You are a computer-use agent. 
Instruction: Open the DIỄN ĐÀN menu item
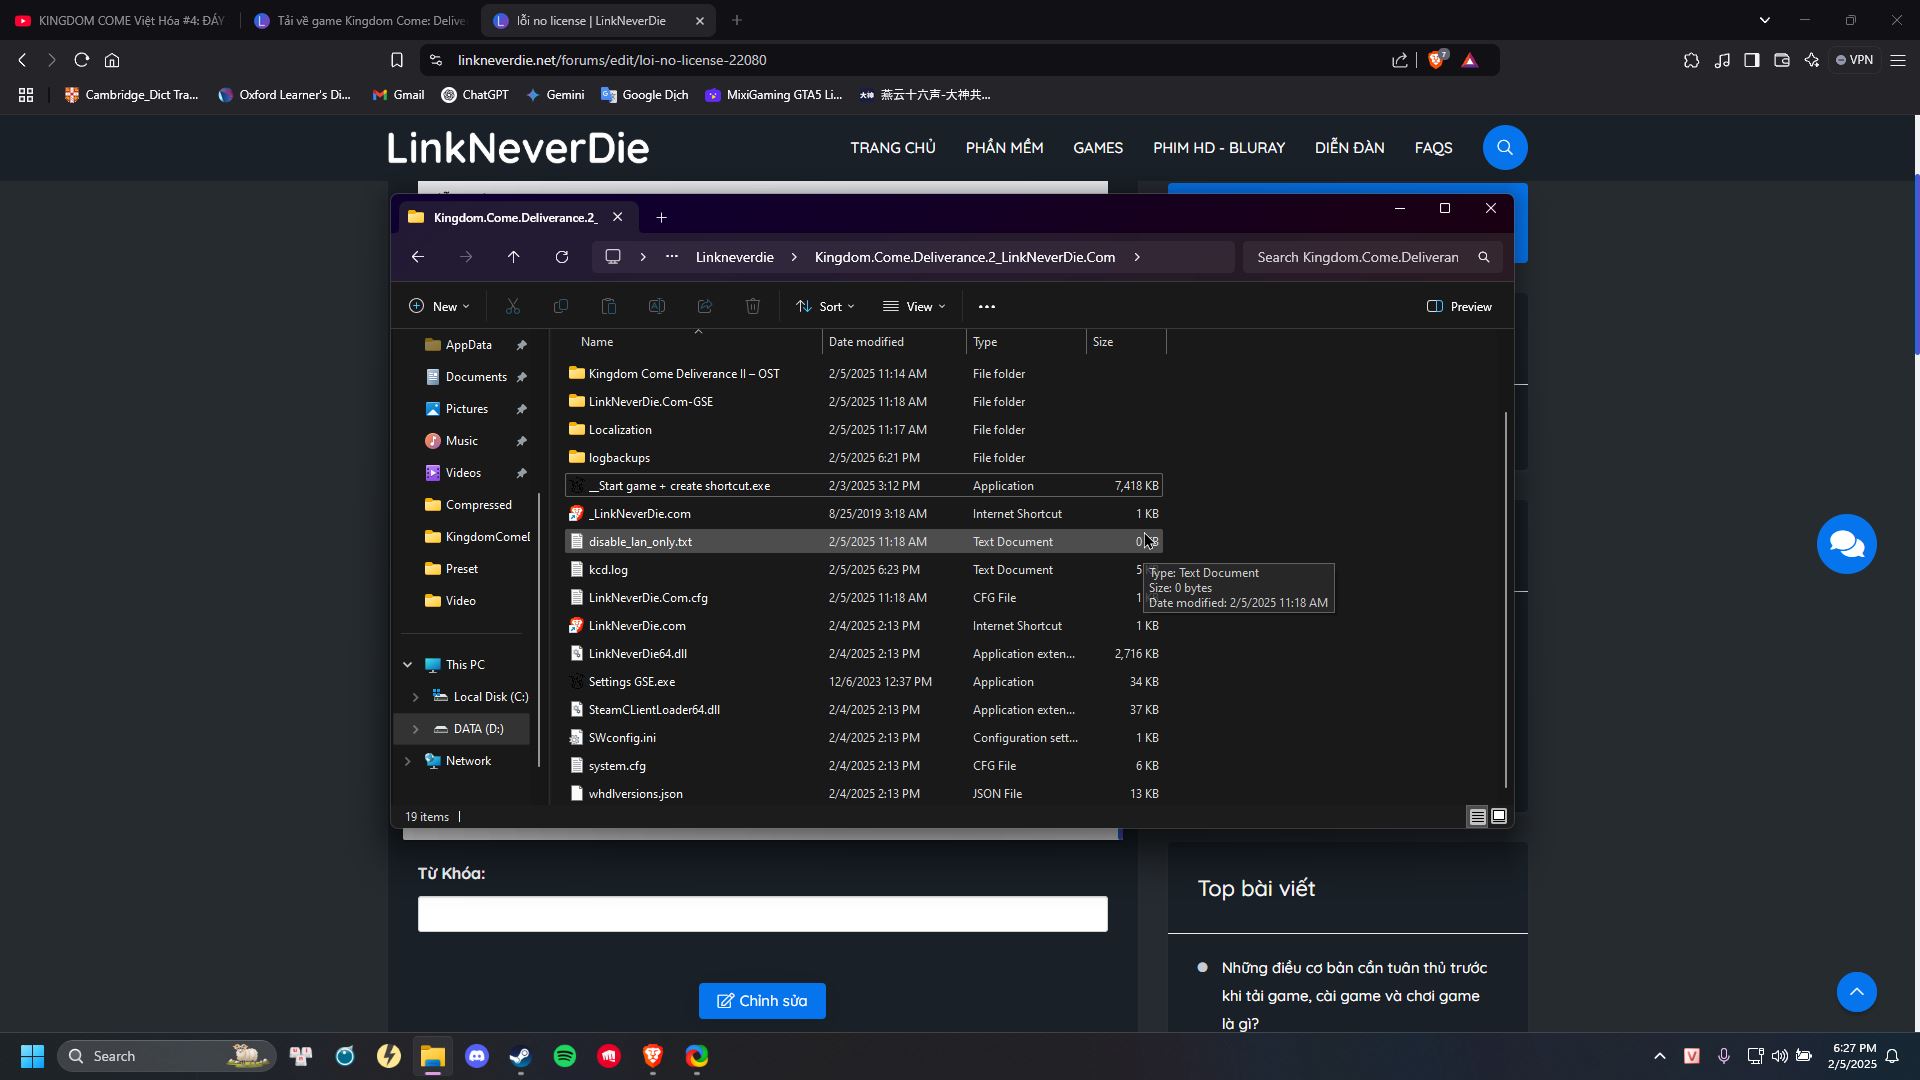(x=1349, y=148)
